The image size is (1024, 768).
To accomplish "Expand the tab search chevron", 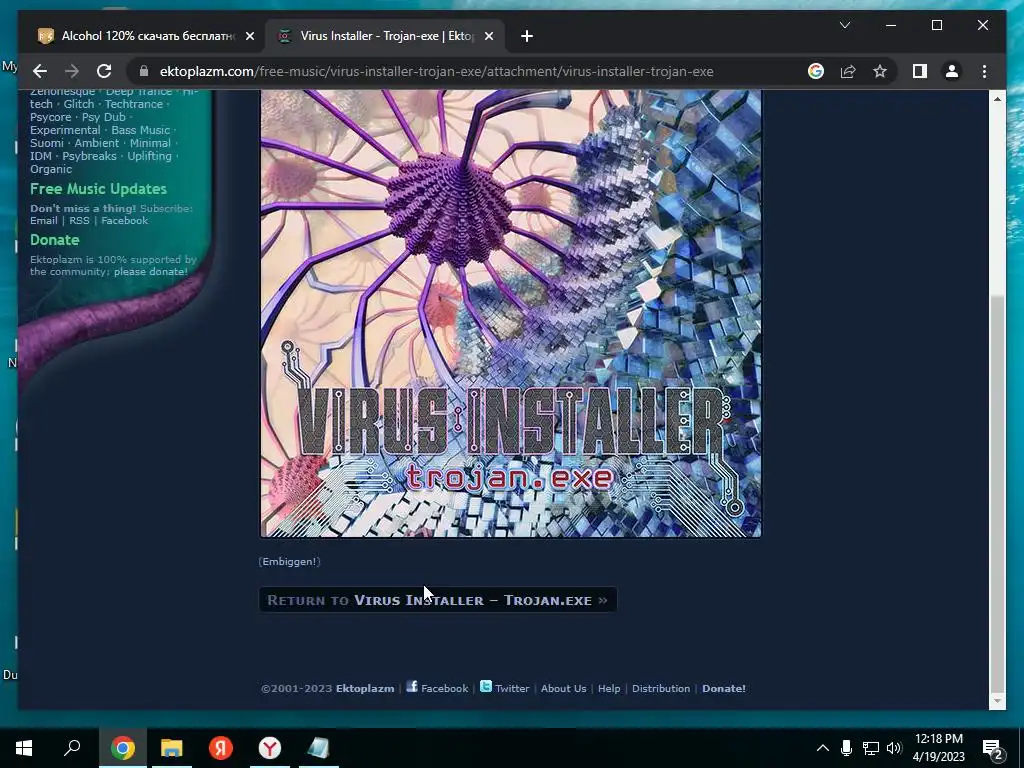I will click(844, 25).
